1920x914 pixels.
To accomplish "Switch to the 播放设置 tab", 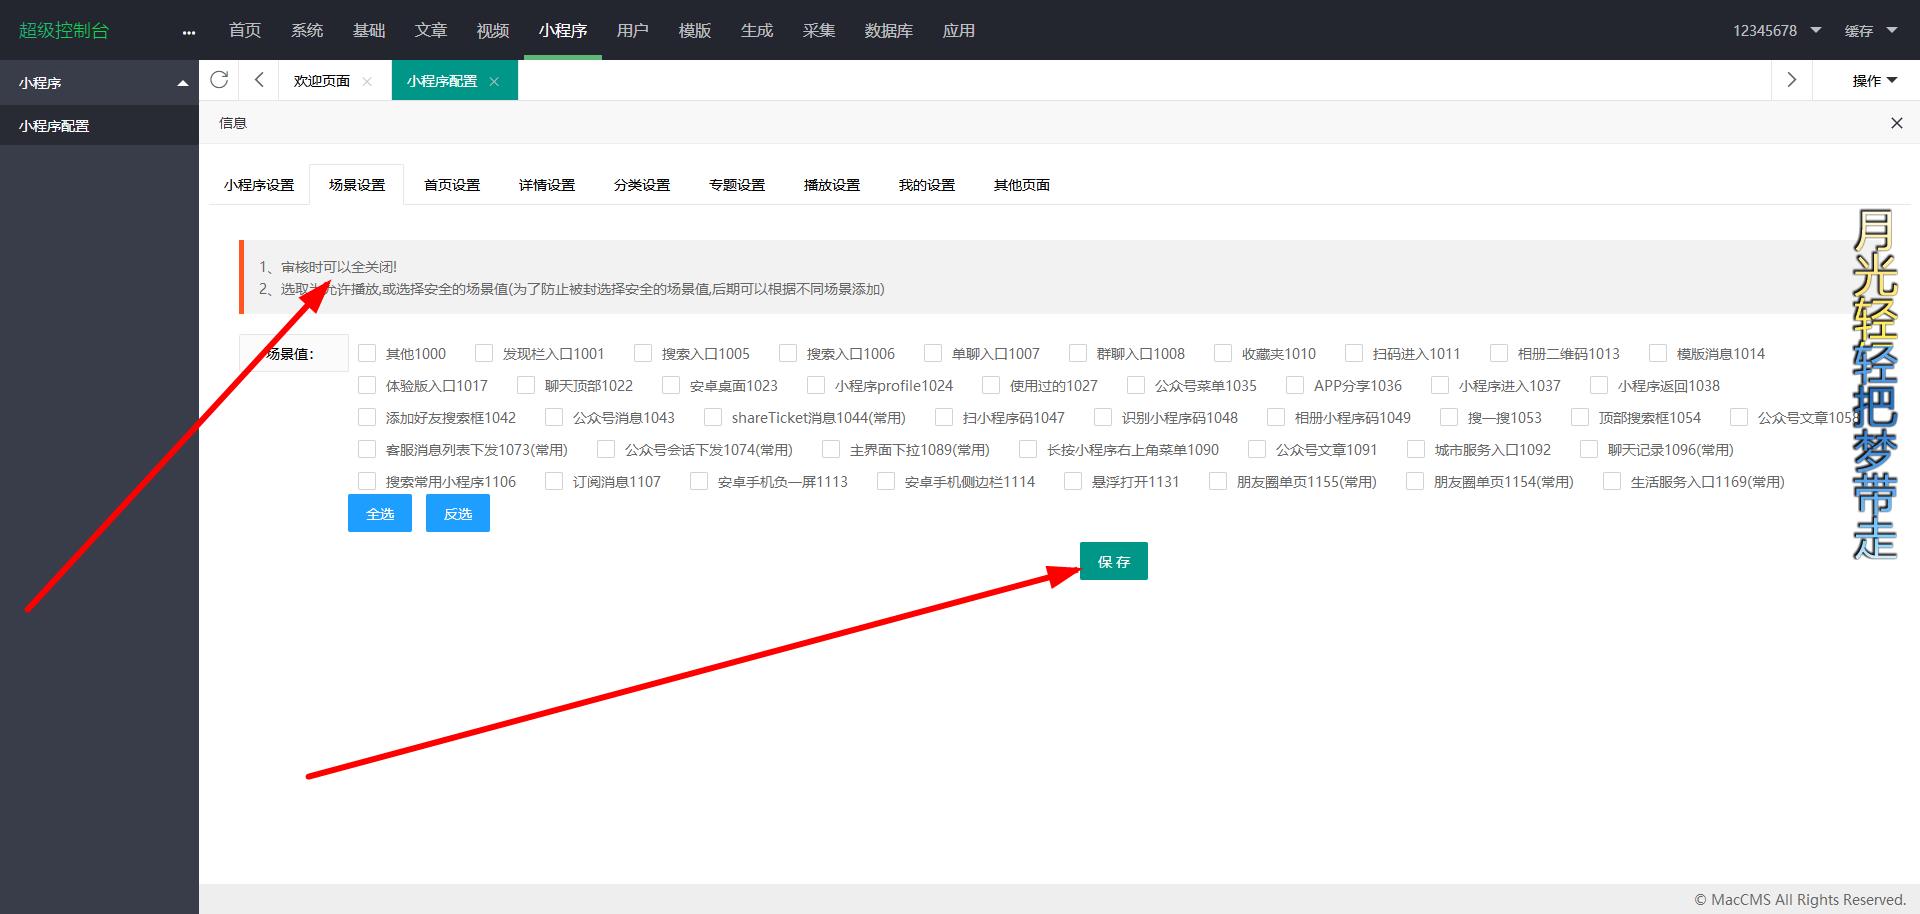I will 830,184.
